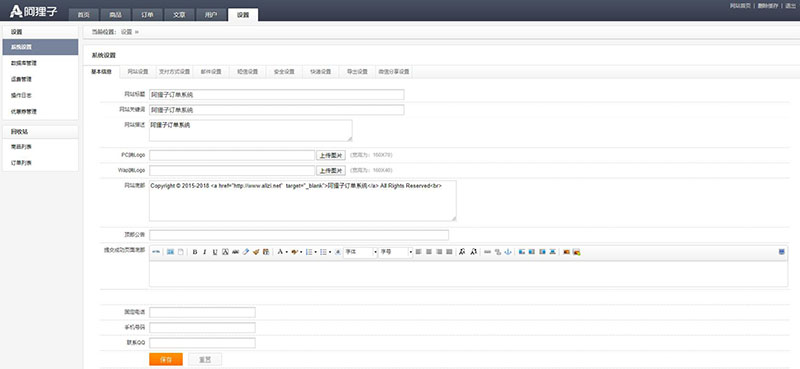Click the 客服电话 input field

click(203, 312)
